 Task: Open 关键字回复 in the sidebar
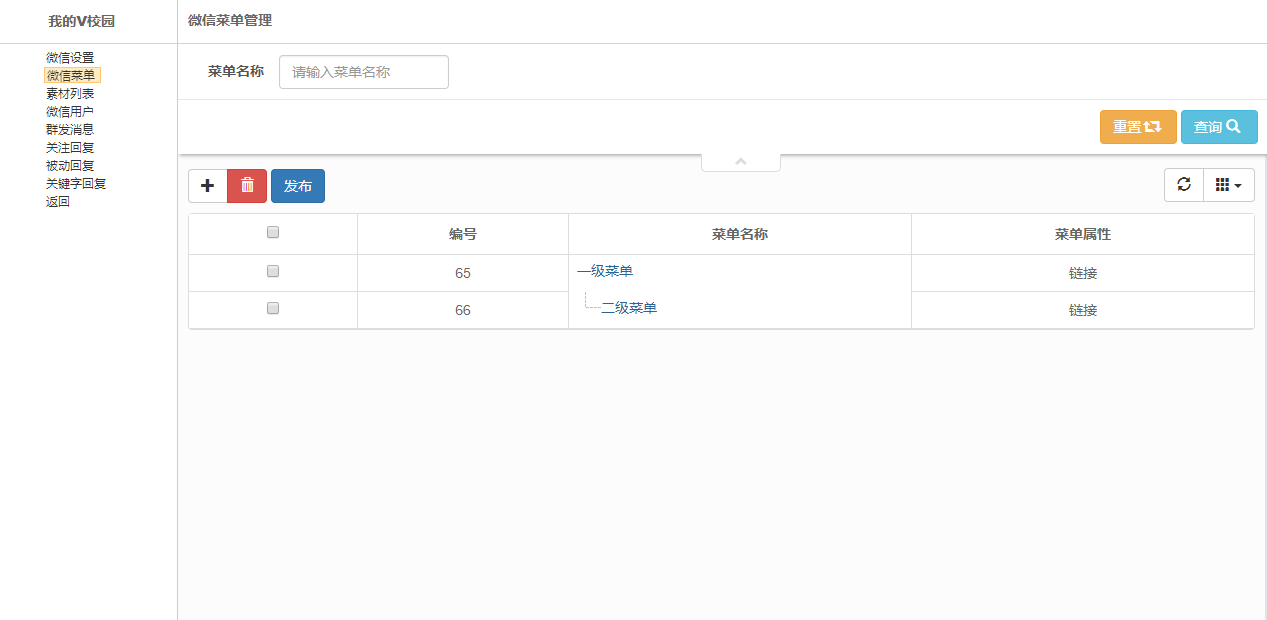coord(76,184)
